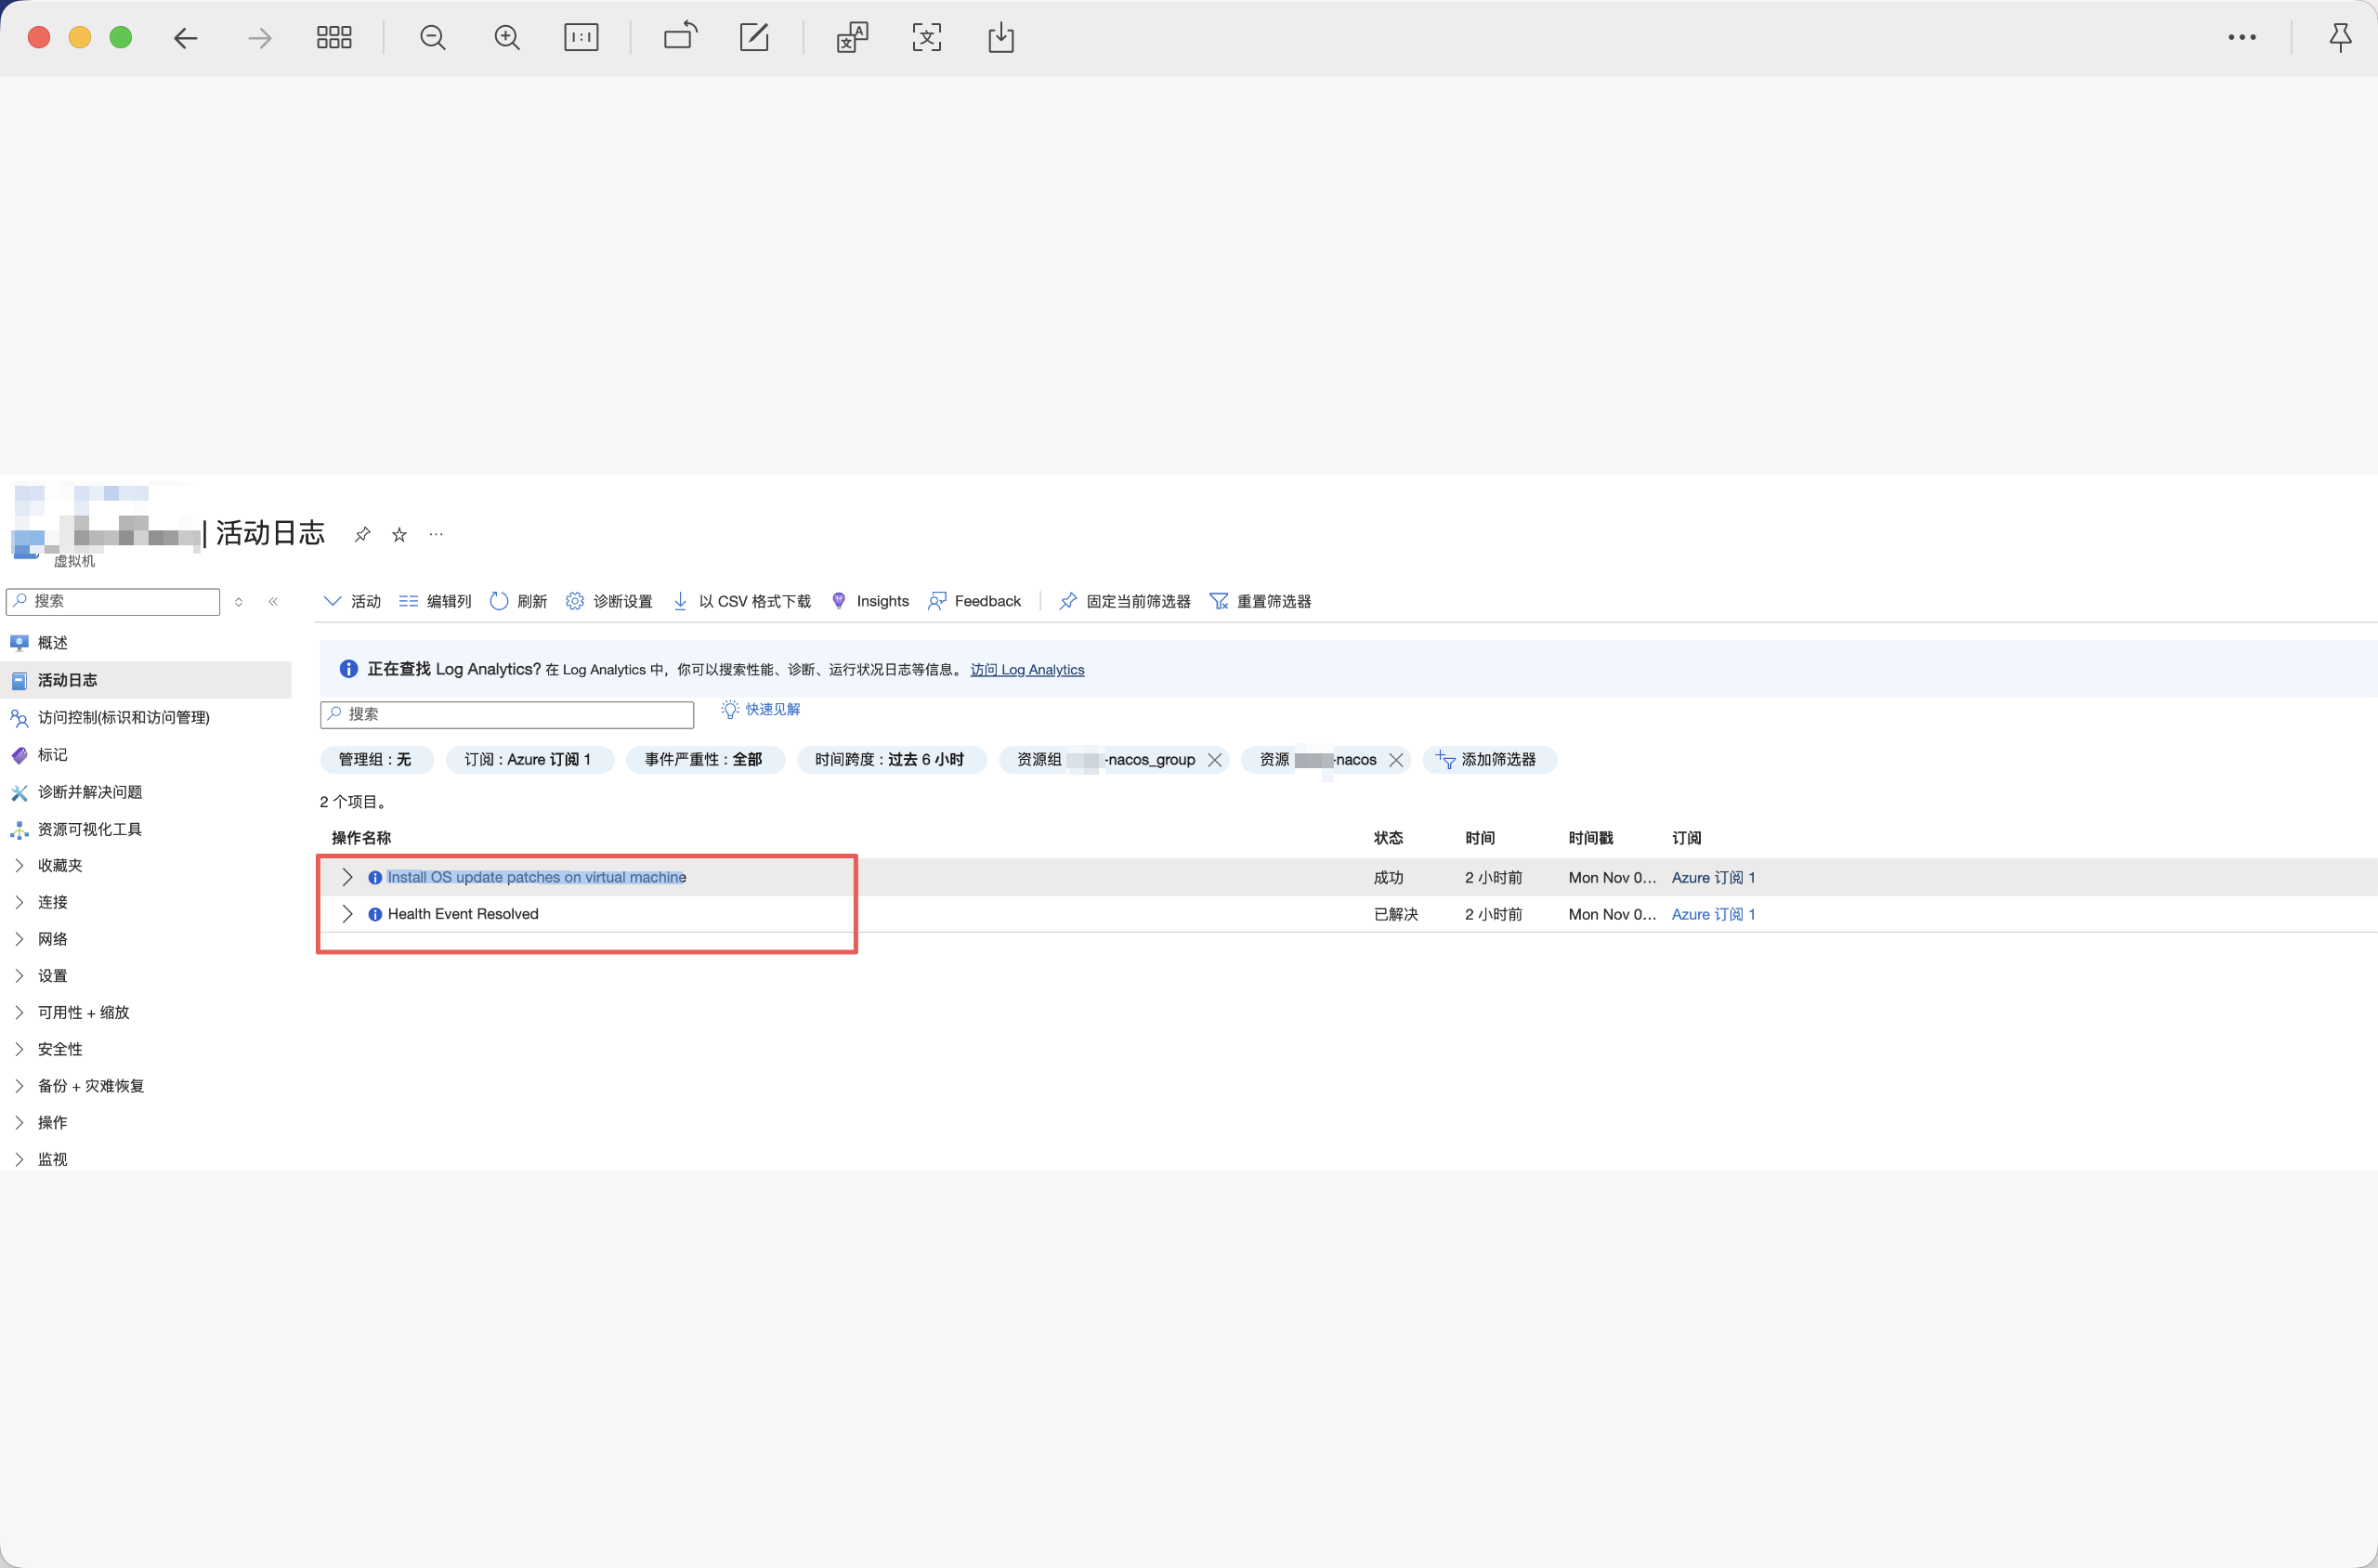Click the favorite star next to 活动日志
This screenshot has width=2378, height=1568.
399,535
